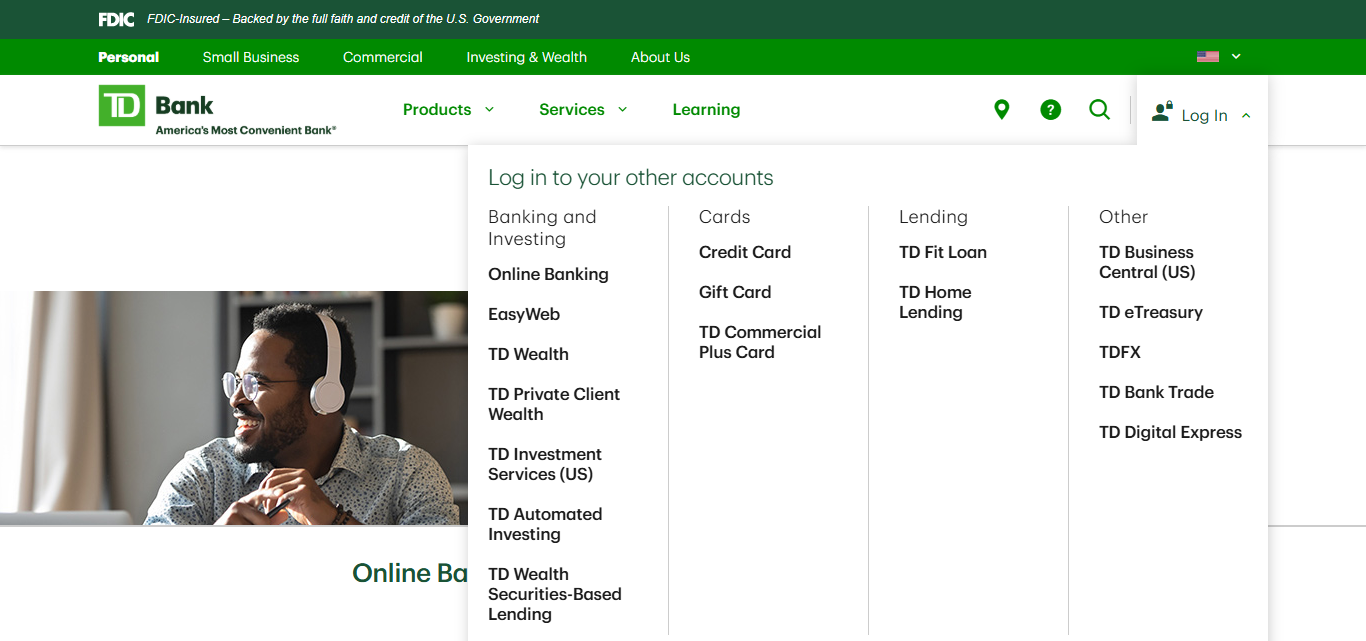Expand the Products dropdown
Image resolution: width=1366 pixels, height=641 pixels.
click(x=448, y=110)
